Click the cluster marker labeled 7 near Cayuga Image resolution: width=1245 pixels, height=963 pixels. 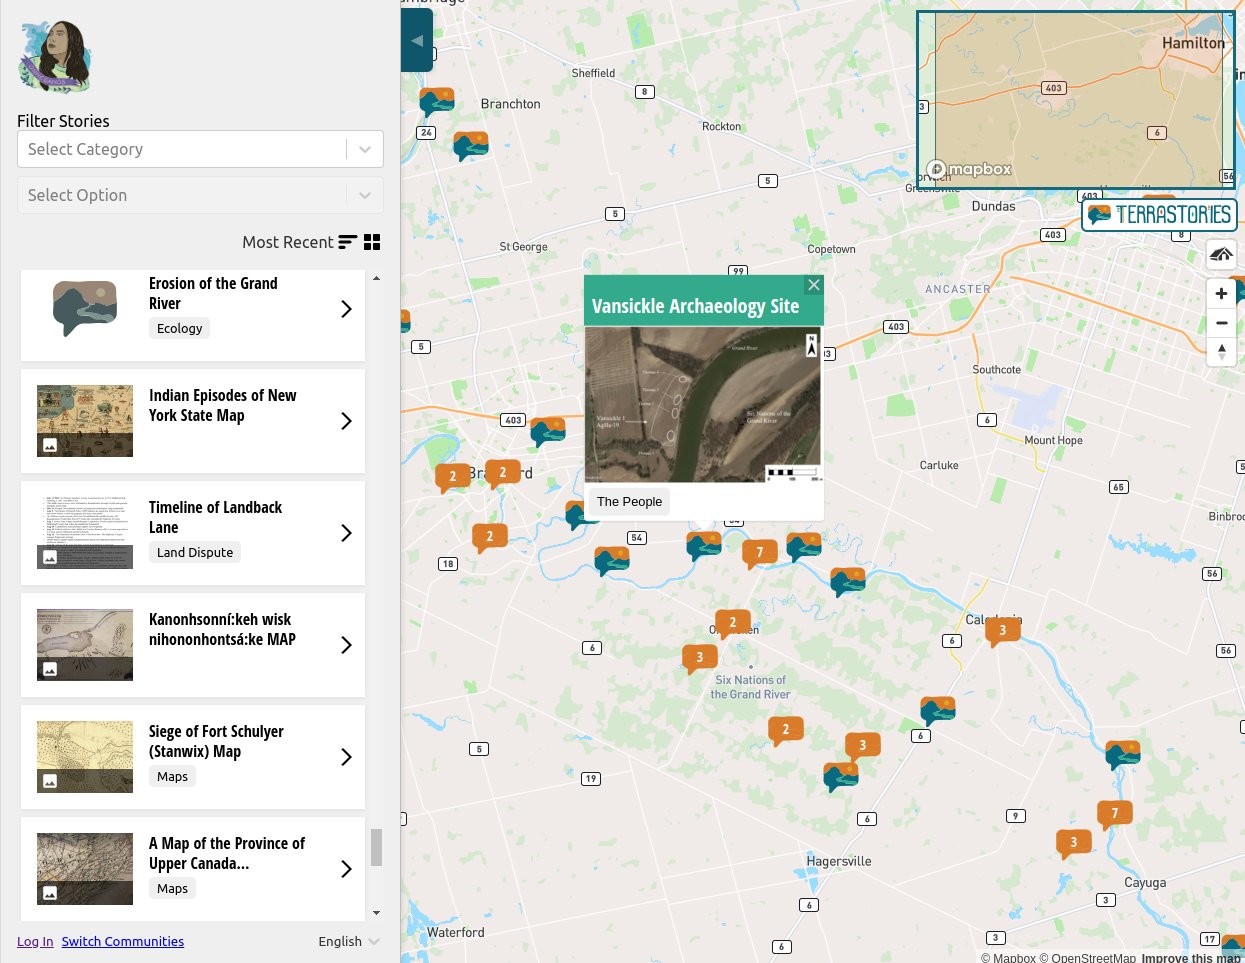pos(1114,814)
